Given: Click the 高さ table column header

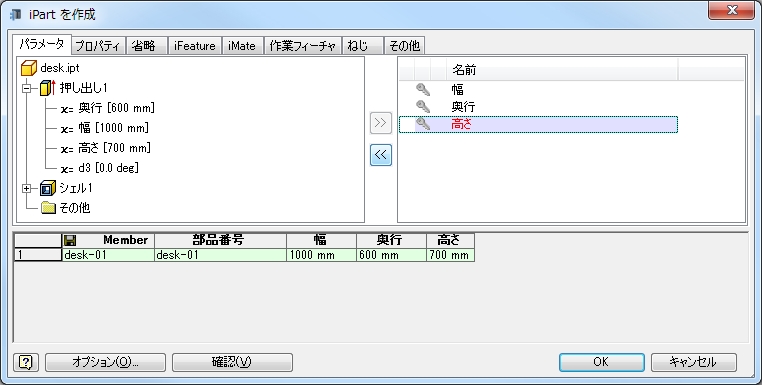Looking at the screenshot, I should 450,240.
